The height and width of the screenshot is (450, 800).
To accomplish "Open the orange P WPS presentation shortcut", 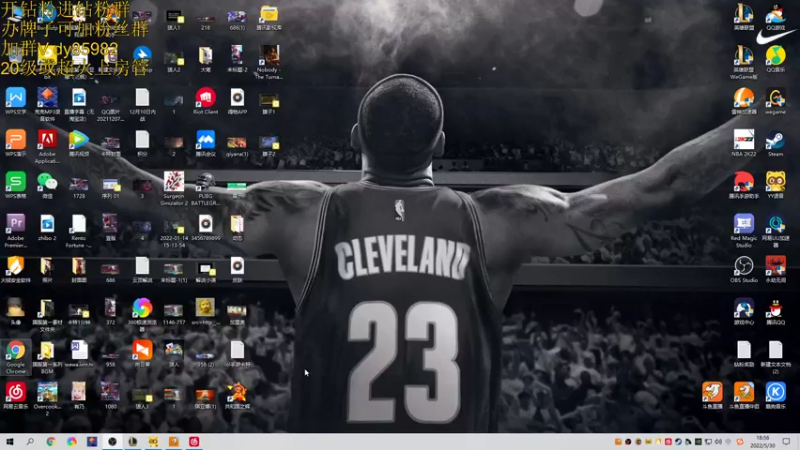I will point(15,143).
